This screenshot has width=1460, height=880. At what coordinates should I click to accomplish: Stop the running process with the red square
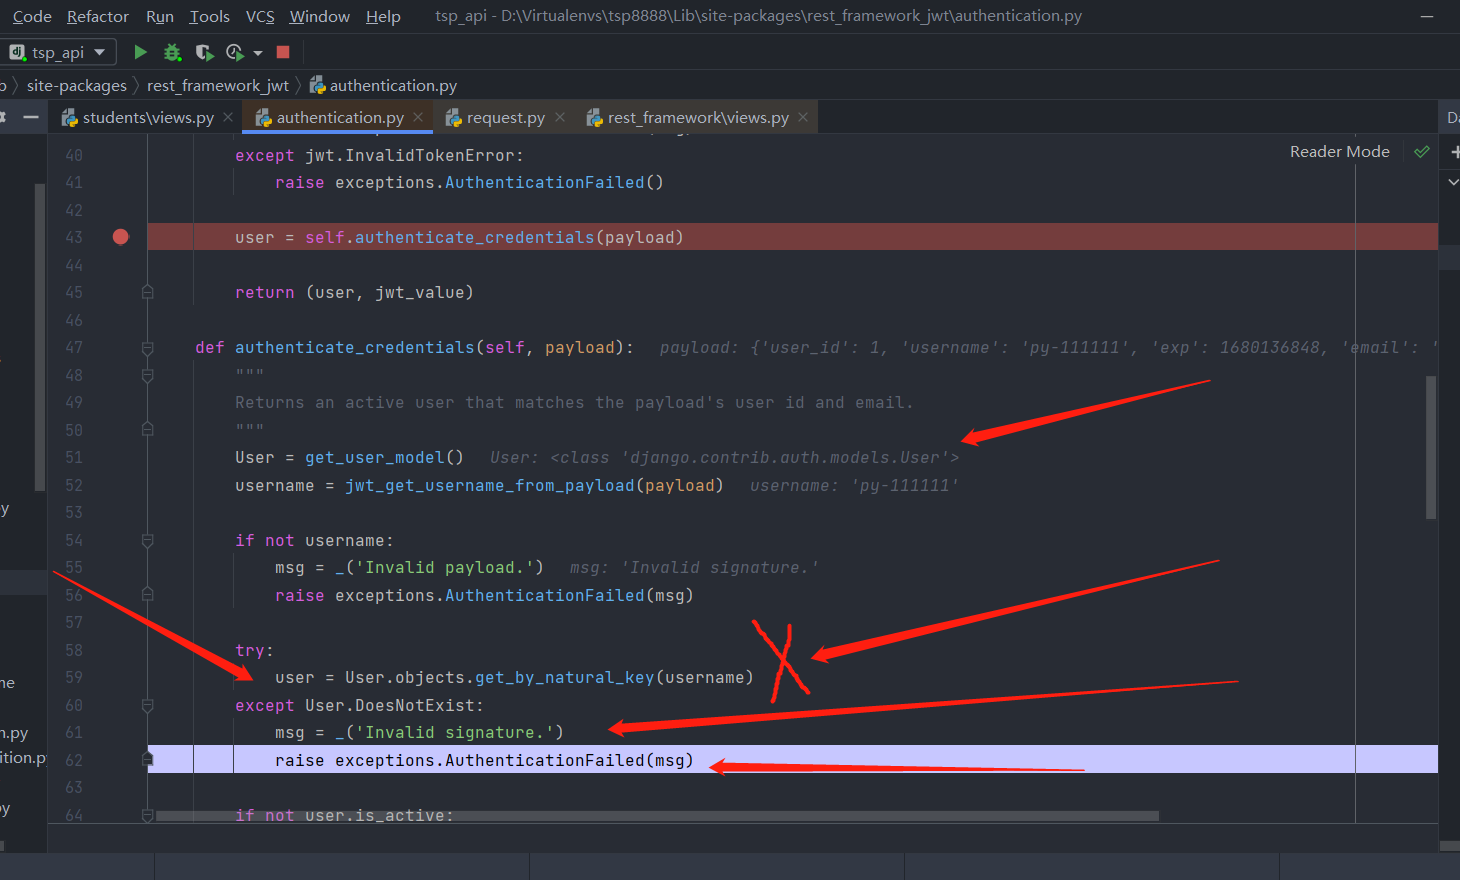(x=283, y=52)
